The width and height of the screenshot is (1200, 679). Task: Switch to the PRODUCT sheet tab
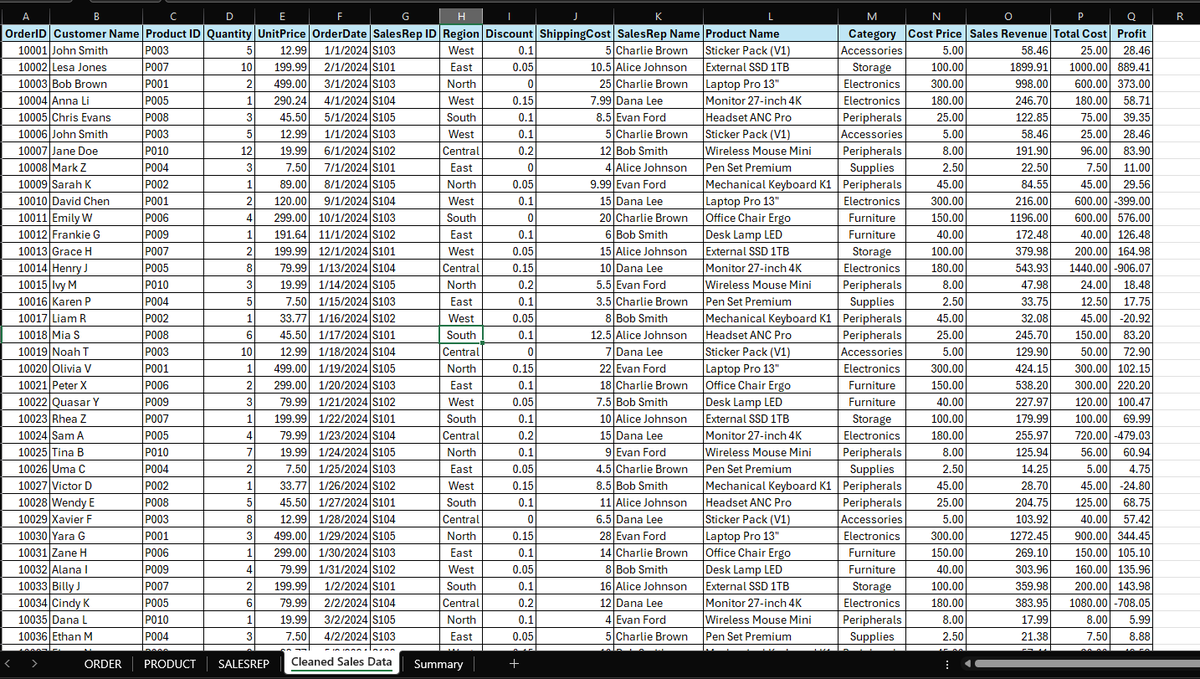pyautogui.click(x=170, y=664)
